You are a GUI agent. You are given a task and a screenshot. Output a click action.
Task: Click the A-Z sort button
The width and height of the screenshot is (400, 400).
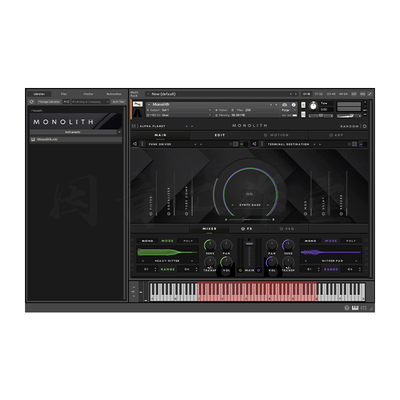click(x=66, y=102)
